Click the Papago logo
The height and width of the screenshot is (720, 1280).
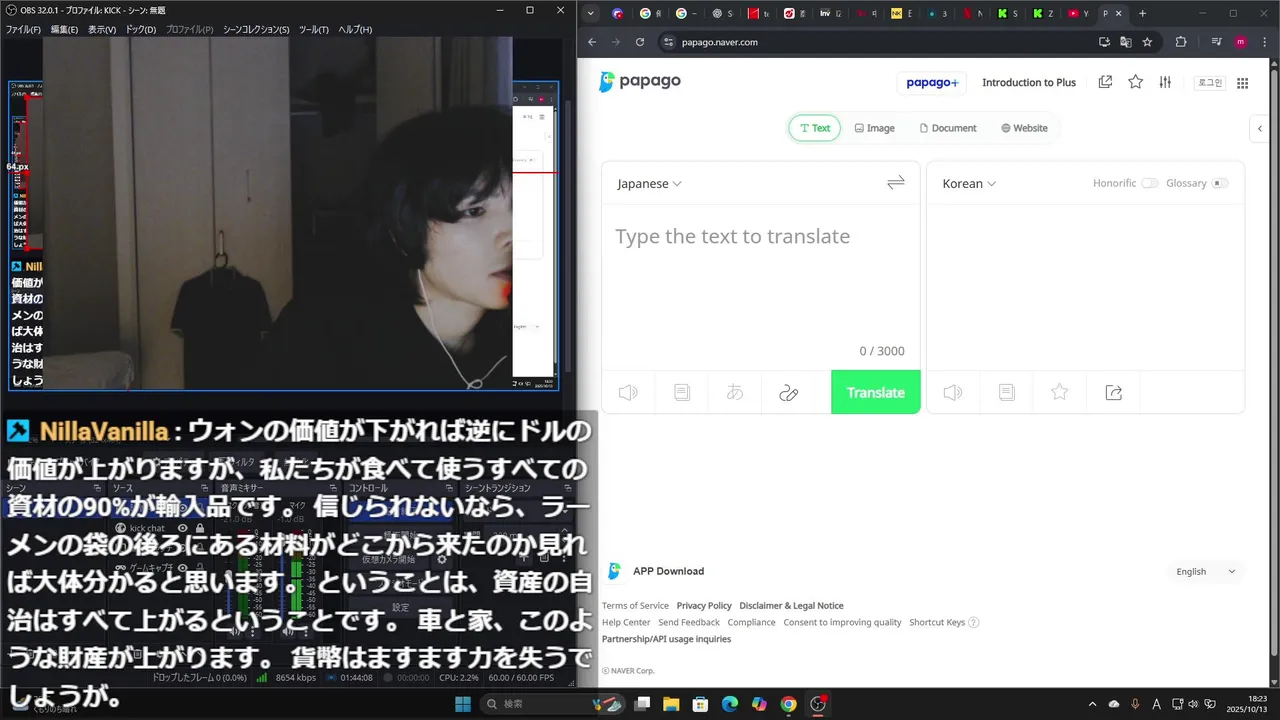pos(640,82)
